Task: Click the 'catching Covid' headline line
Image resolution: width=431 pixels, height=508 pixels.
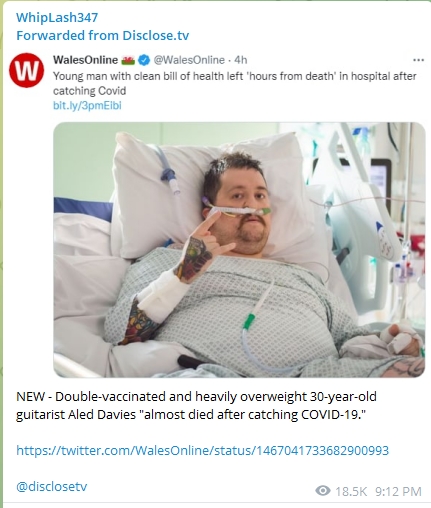Action: [90, 91]
